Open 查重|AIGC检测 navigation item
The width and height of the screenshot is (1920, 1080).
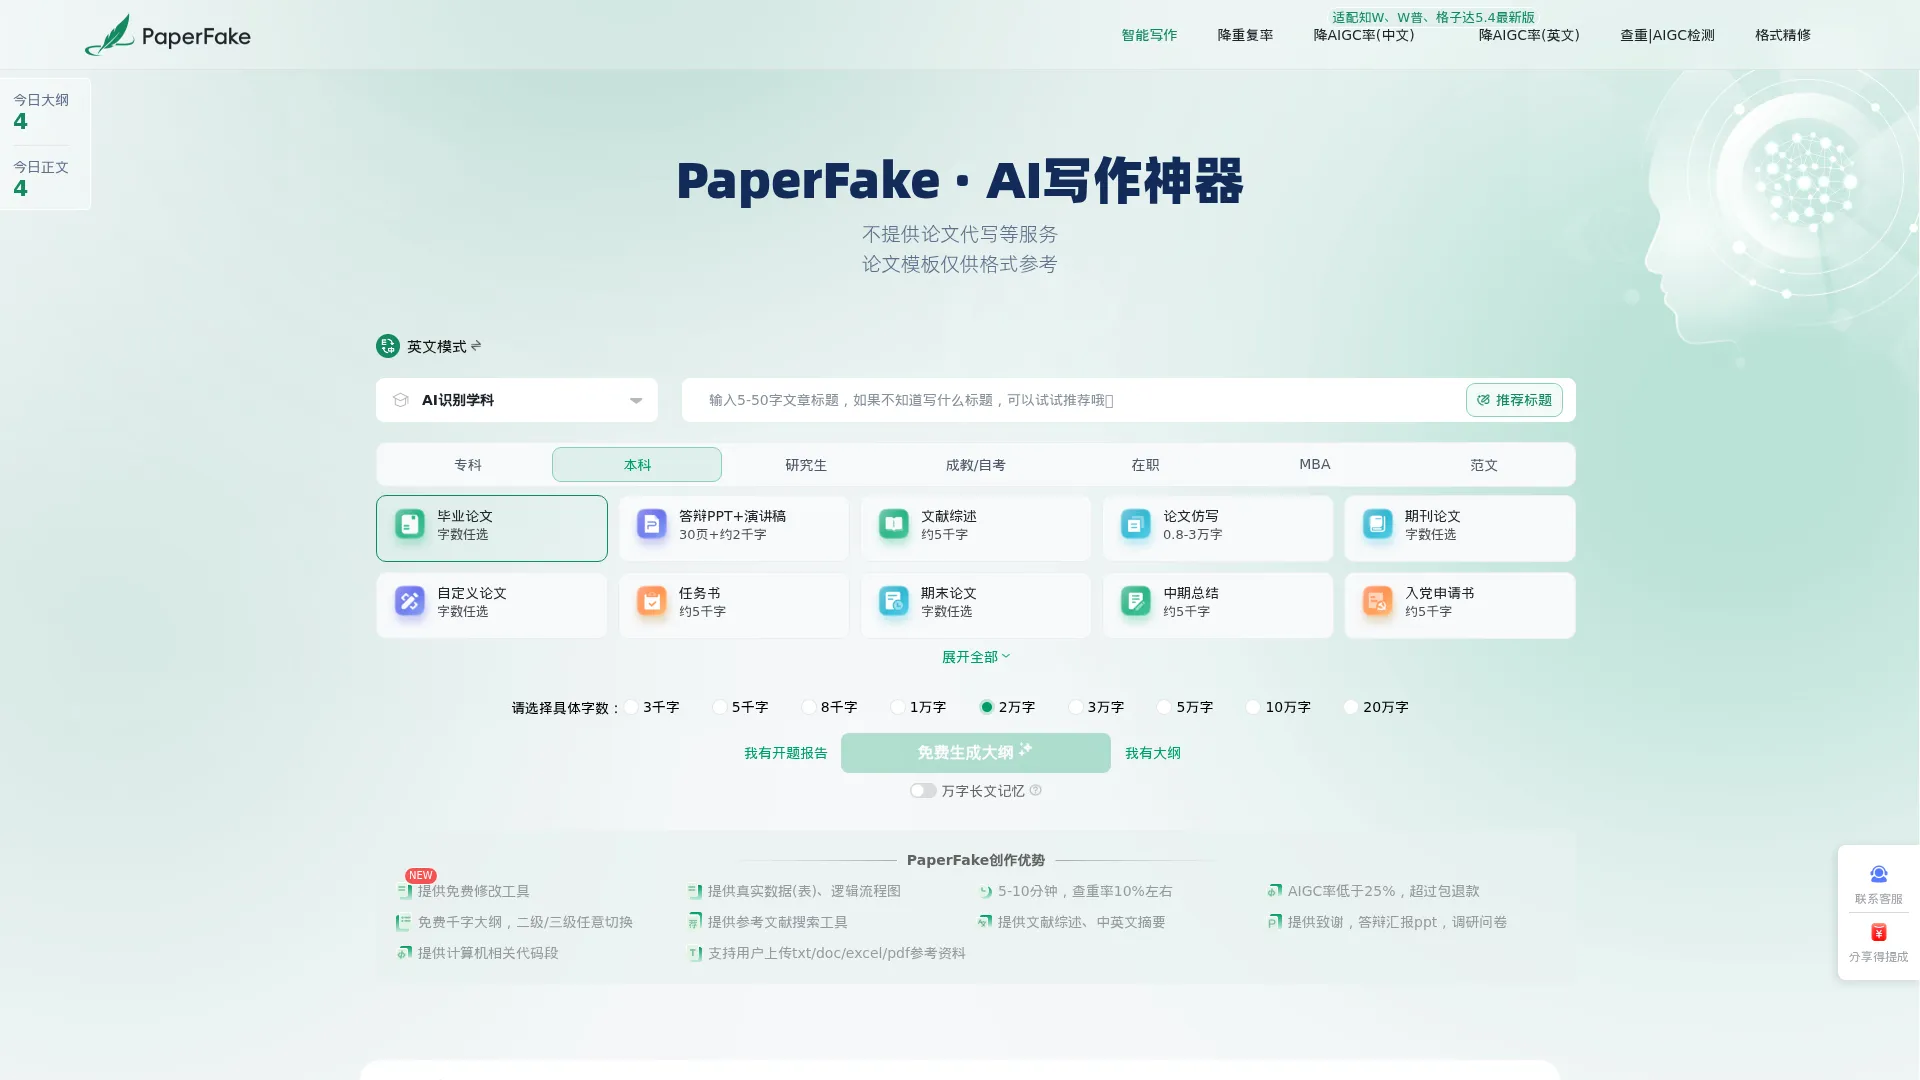(x=1667, y=35)
